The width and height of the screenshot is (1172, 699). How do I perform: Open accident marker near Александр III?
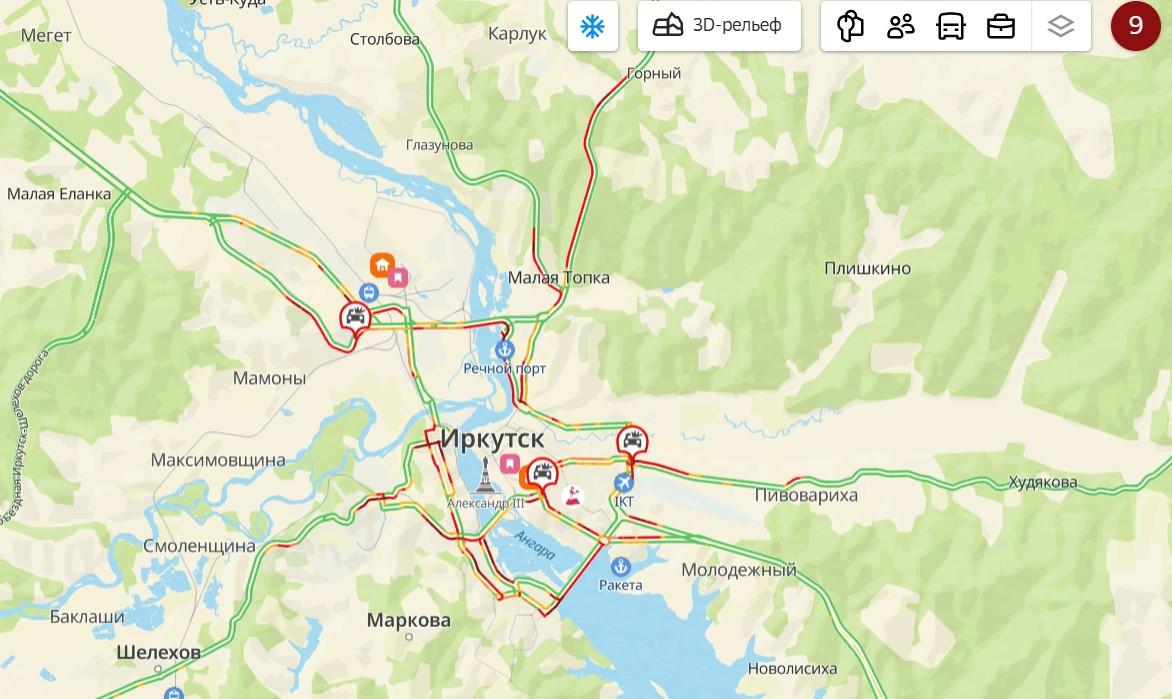tap(542, 473)
